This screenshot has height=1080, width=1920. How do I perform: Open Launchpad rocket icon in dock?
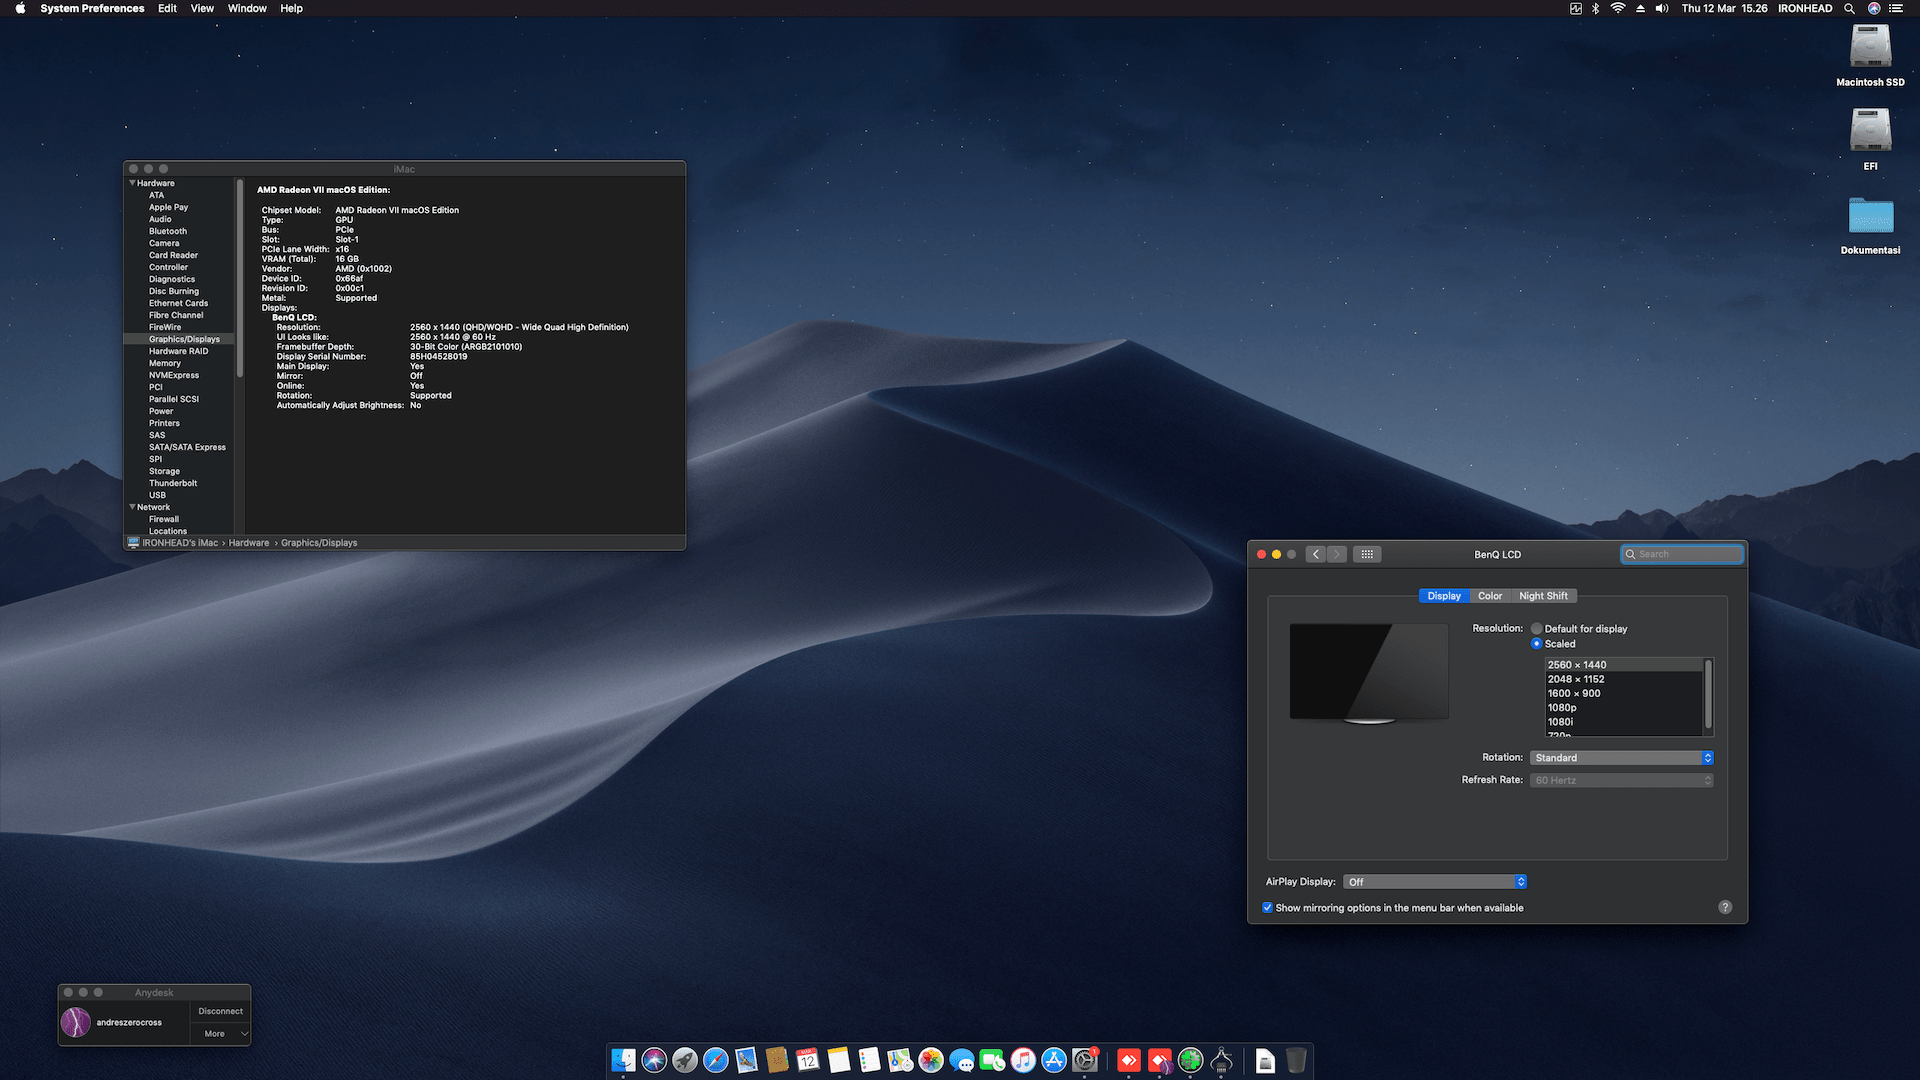tap(685, 1060)
